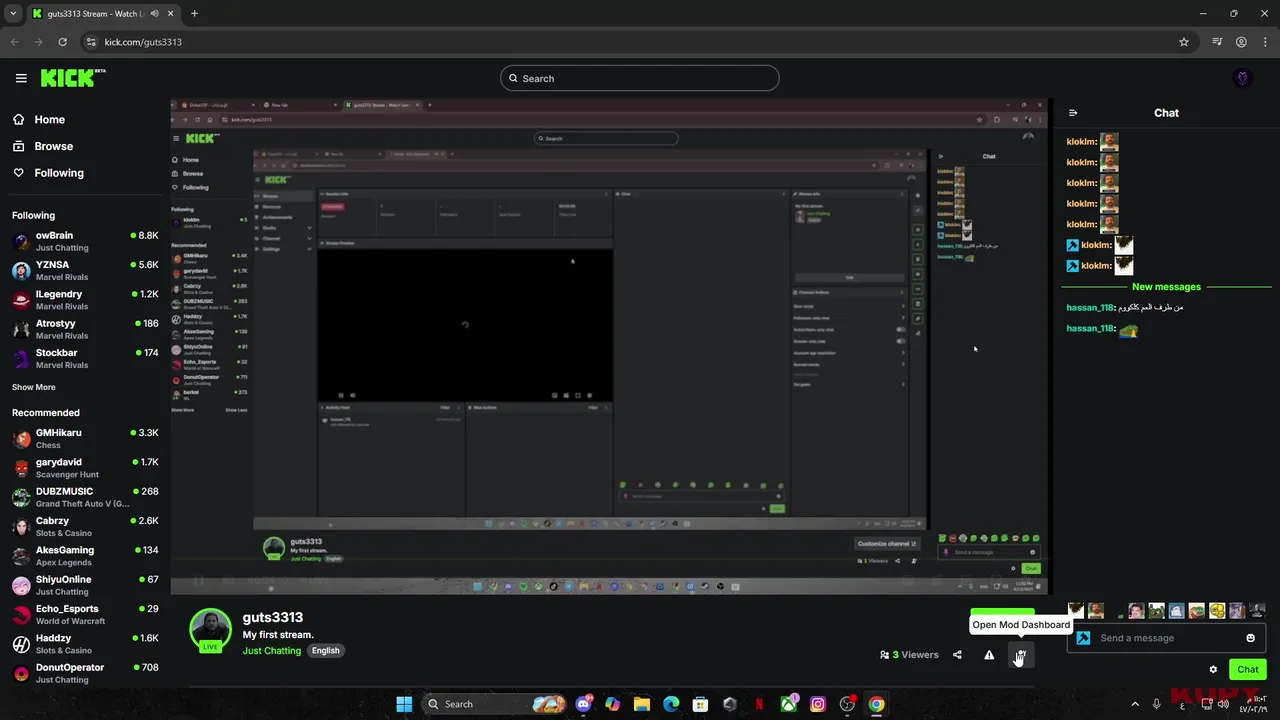The width and height of the screenshot is (1280, 720).
Task: Open Discord from taskbar
Action: [x=583, y=704]
